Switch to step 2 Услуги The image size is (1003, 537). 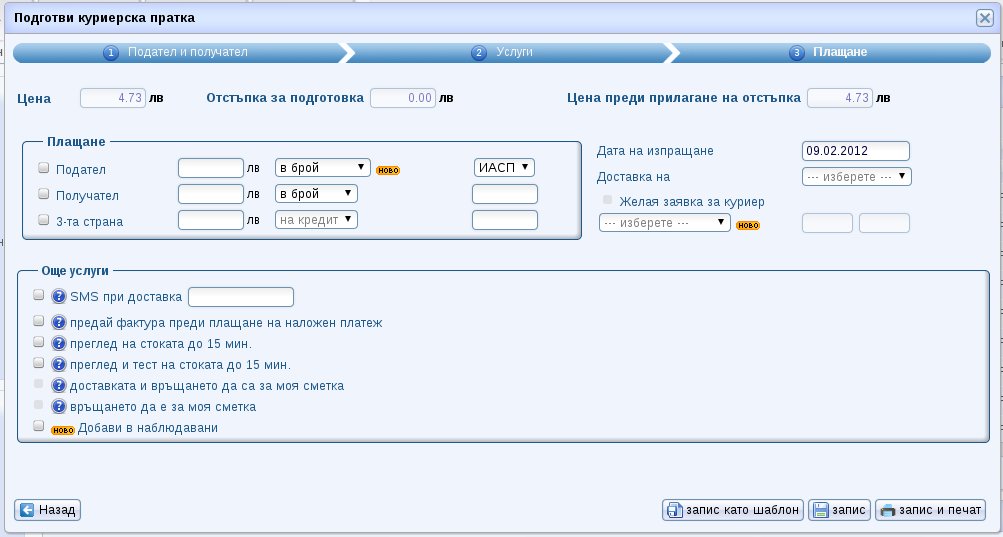point(505,52)
